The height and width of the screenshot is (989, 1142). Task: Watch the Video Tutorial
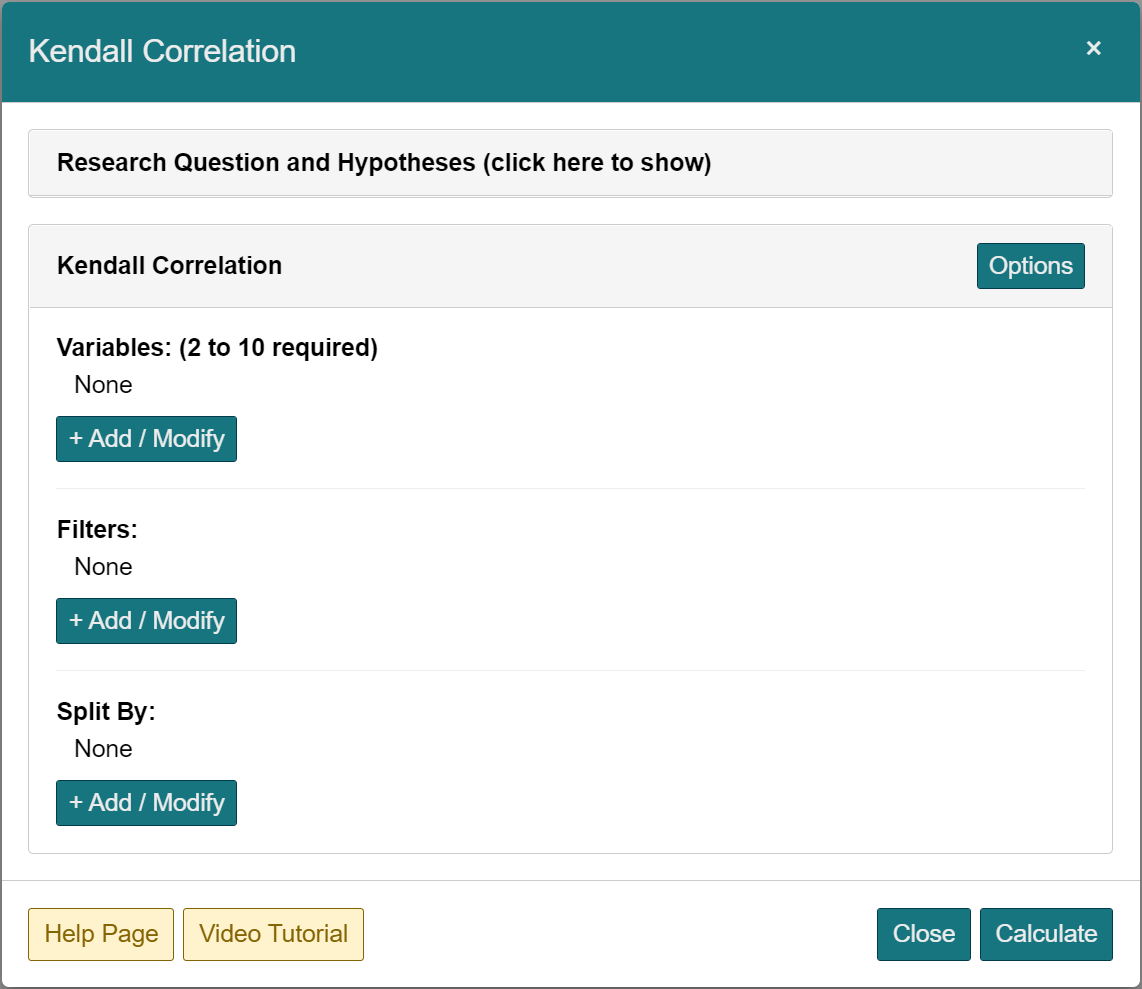pos(273,934)
